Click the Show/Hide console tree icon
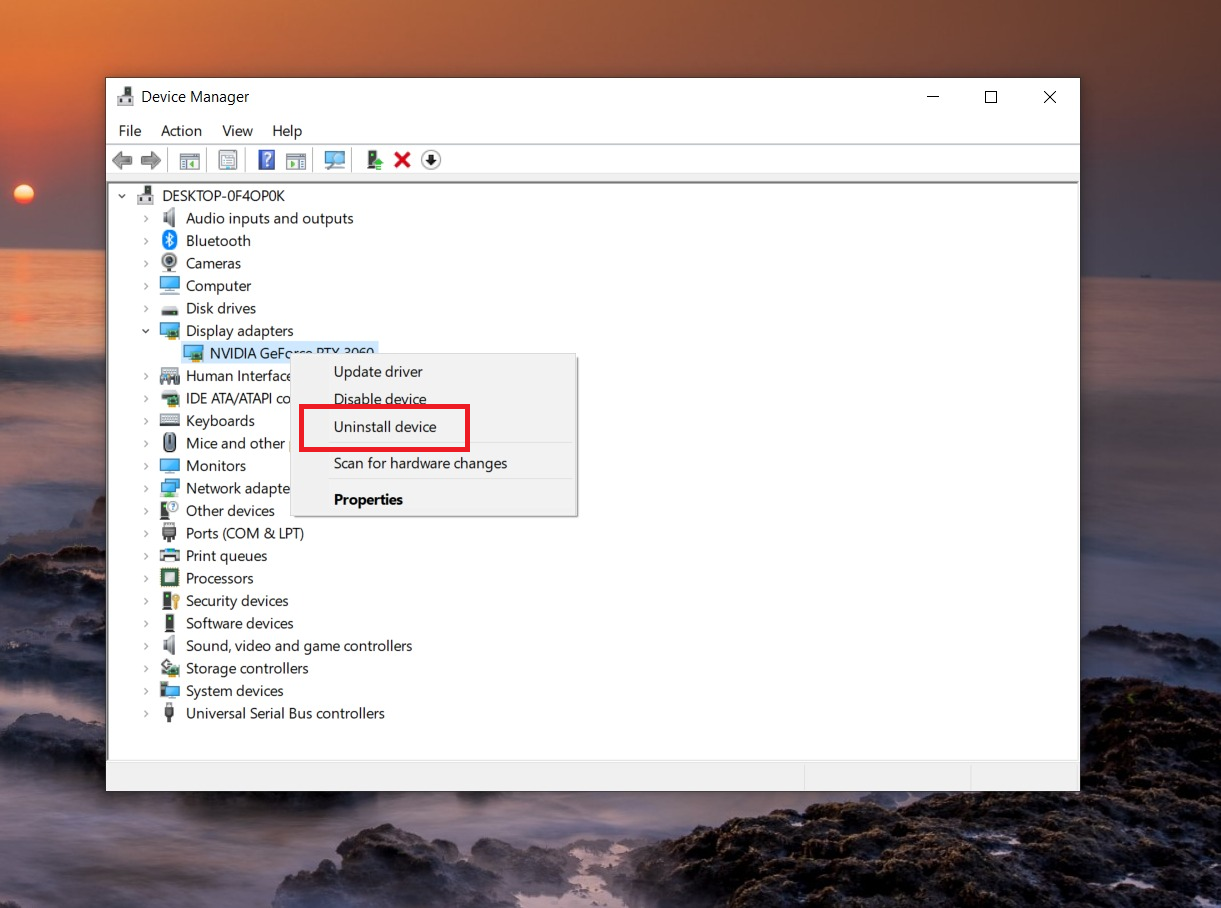The height and width of the screenshot is (908, 1221). pos(189,160)
